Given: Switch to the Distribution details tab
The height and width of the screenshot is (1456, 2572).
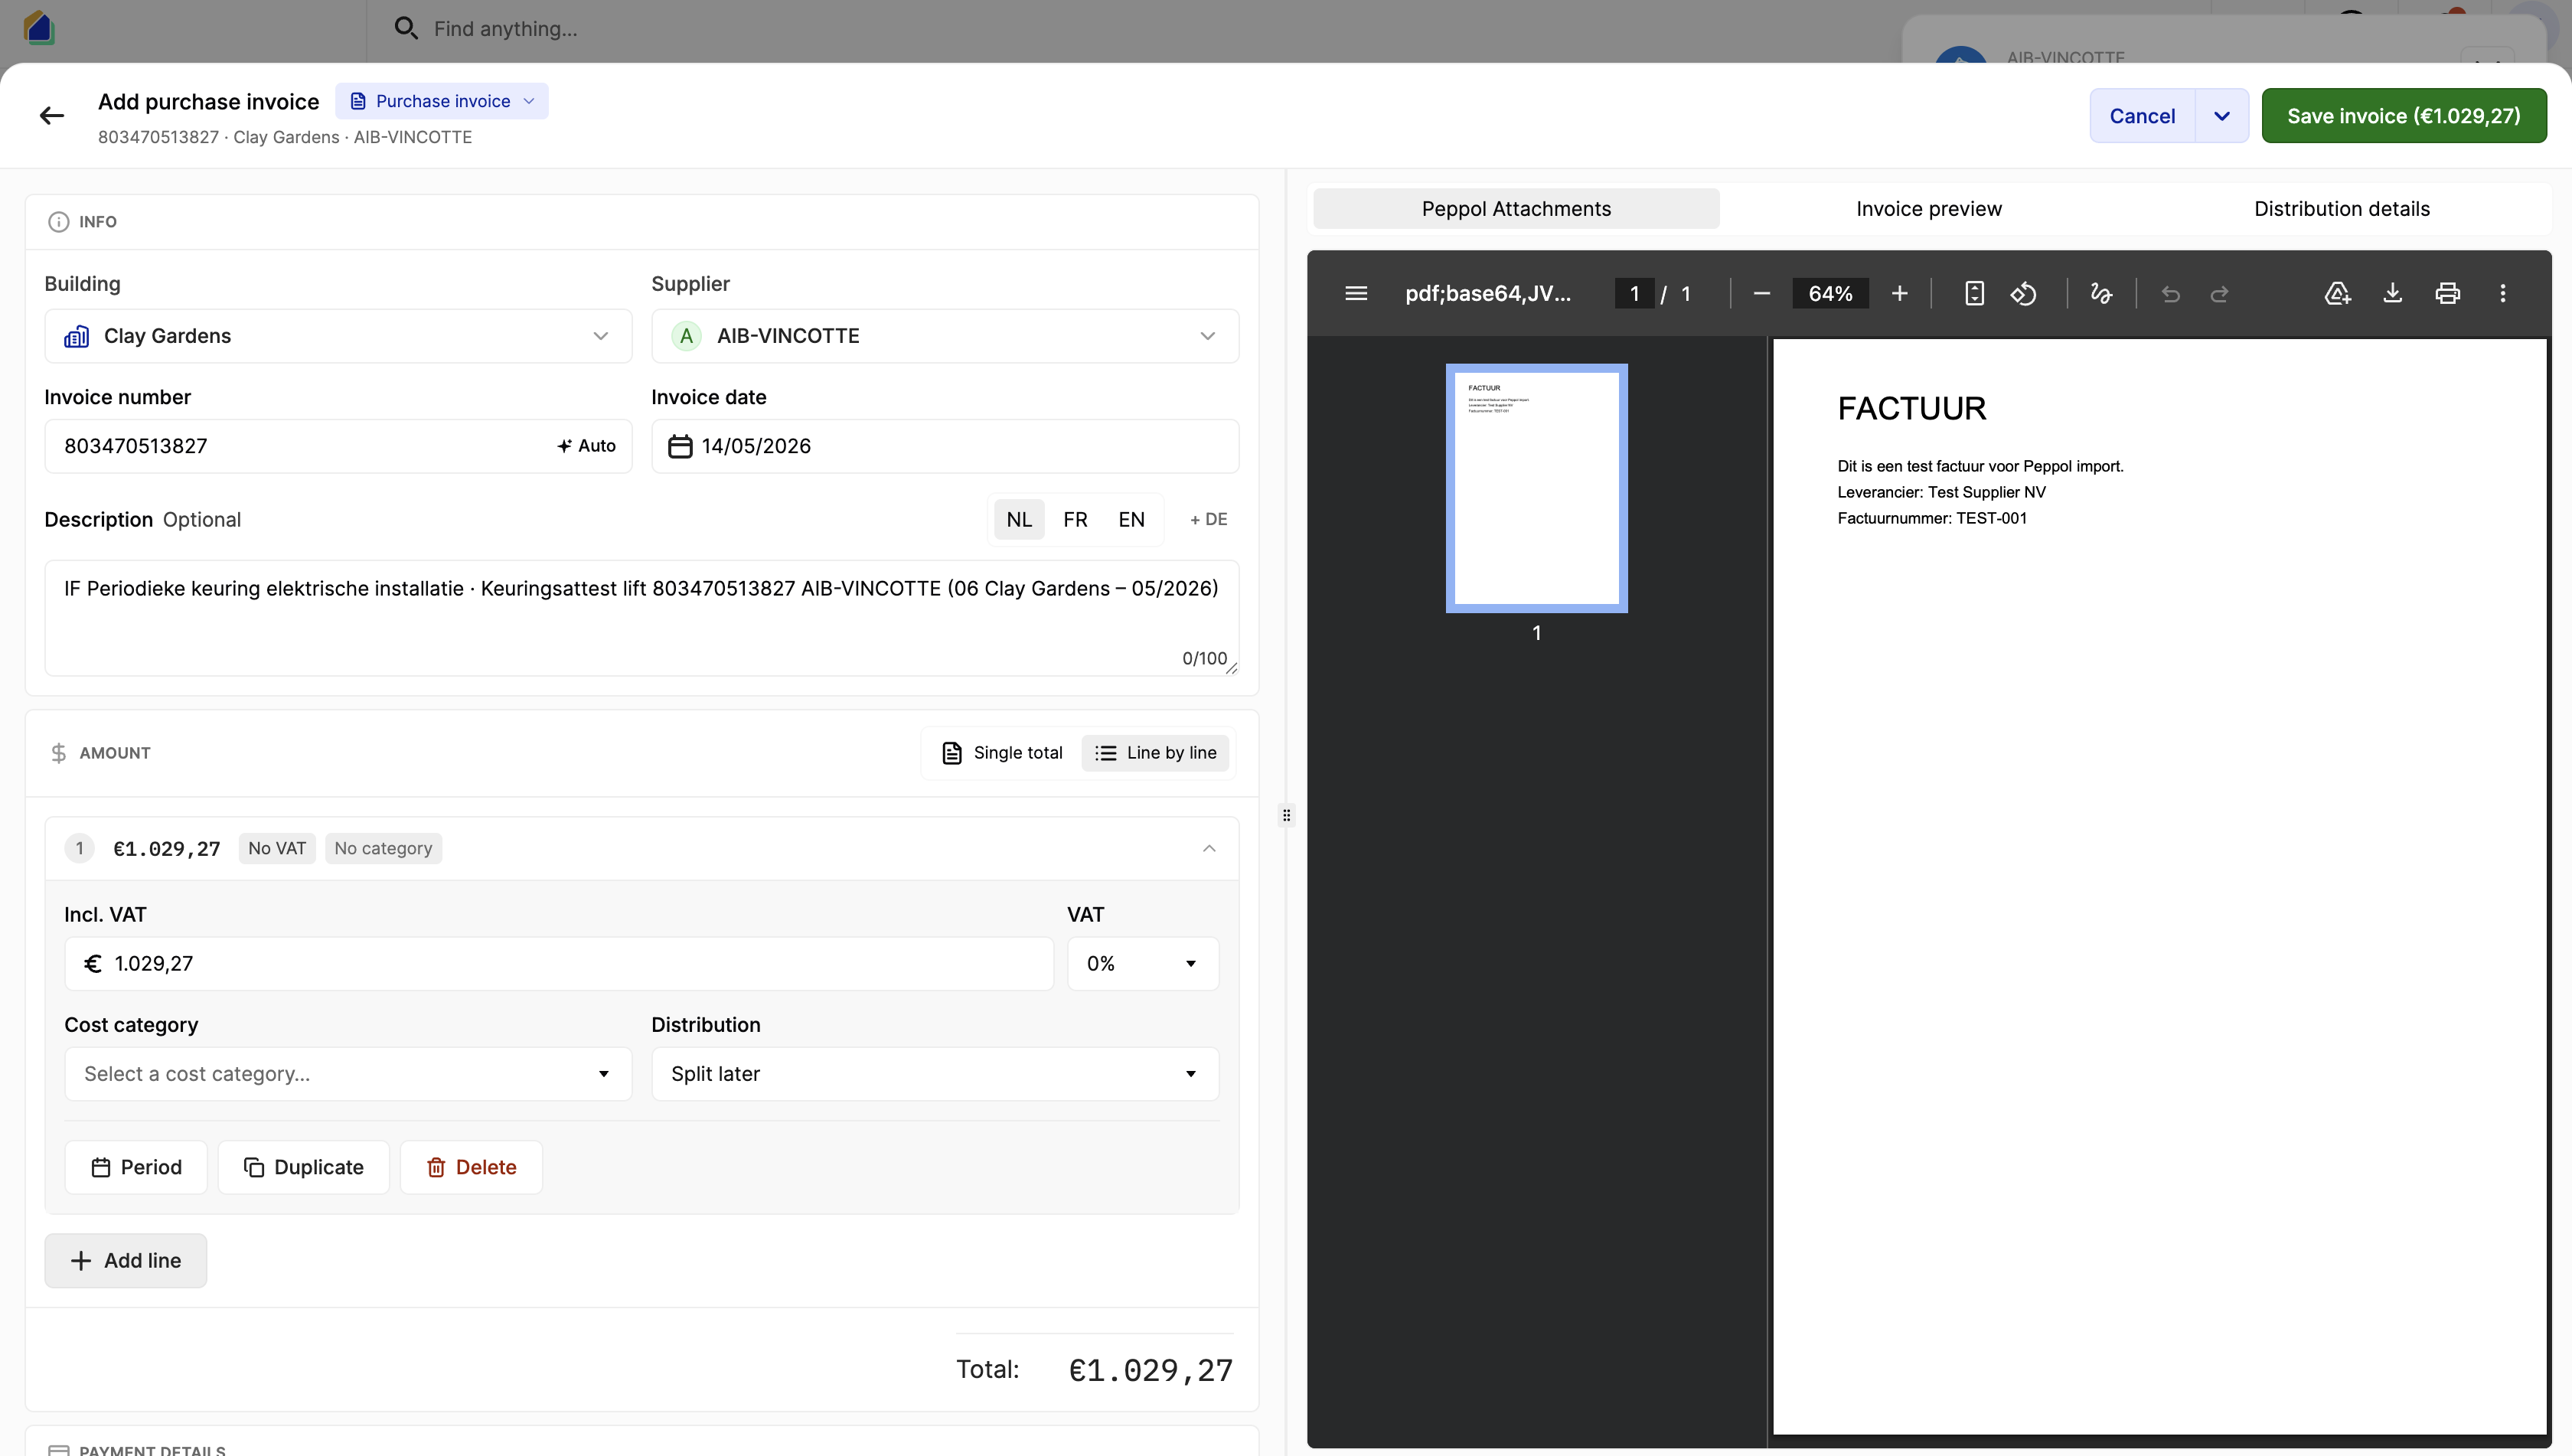Looking at the screenshot, I should tap(2342, 209).
